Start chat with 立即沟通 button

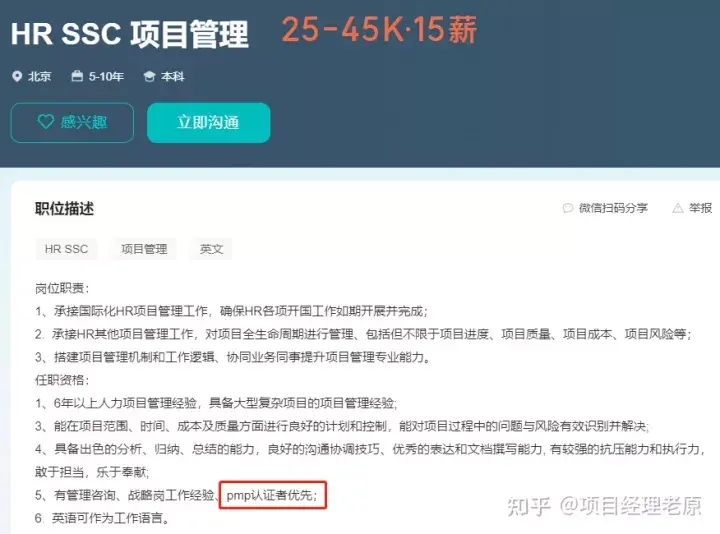click(x=208, y=123)
